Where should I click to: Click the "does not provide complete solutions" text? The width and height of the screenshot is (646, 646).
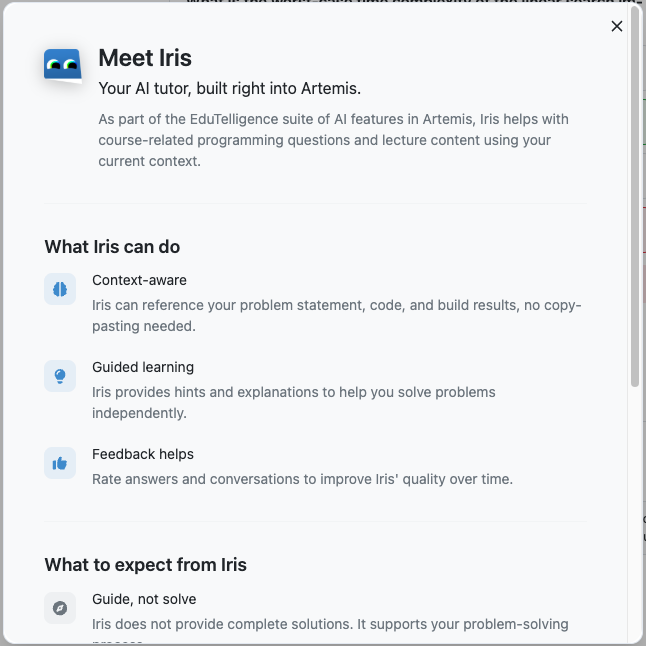tap(330, 624)
